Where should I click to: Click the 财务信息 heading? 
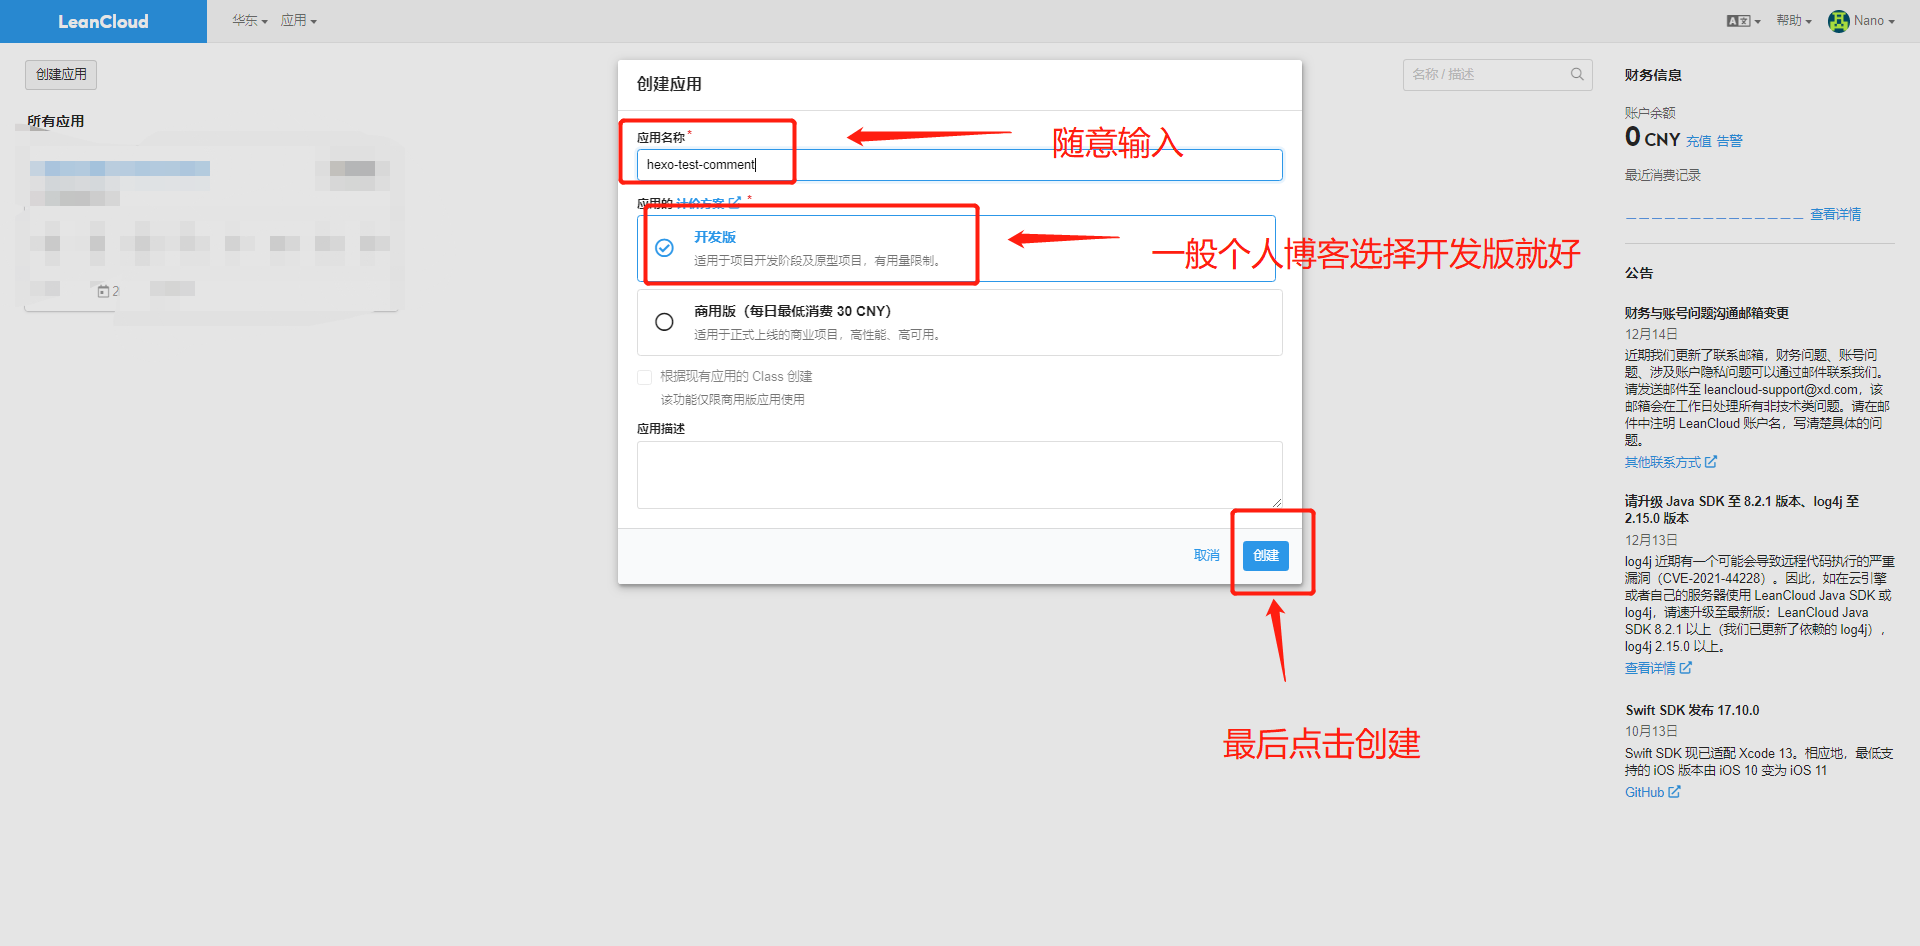point(1653,75)
